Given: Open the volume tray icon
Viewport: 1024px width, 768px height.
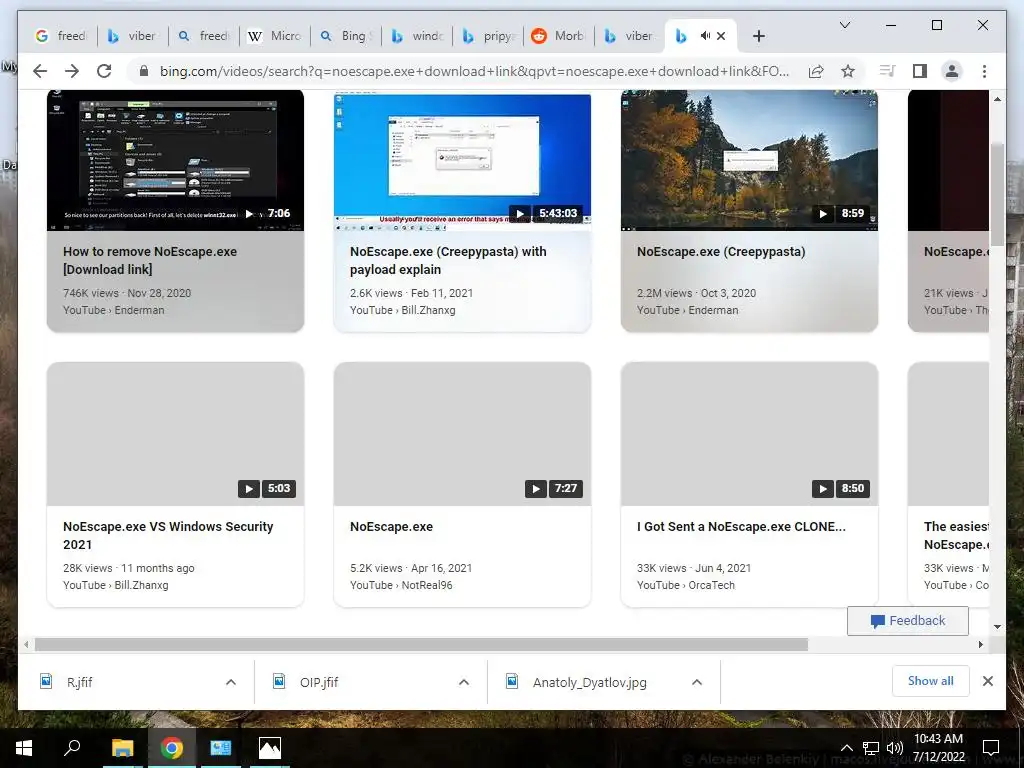Looking at the screenshot, I should (x=895, y=748).
